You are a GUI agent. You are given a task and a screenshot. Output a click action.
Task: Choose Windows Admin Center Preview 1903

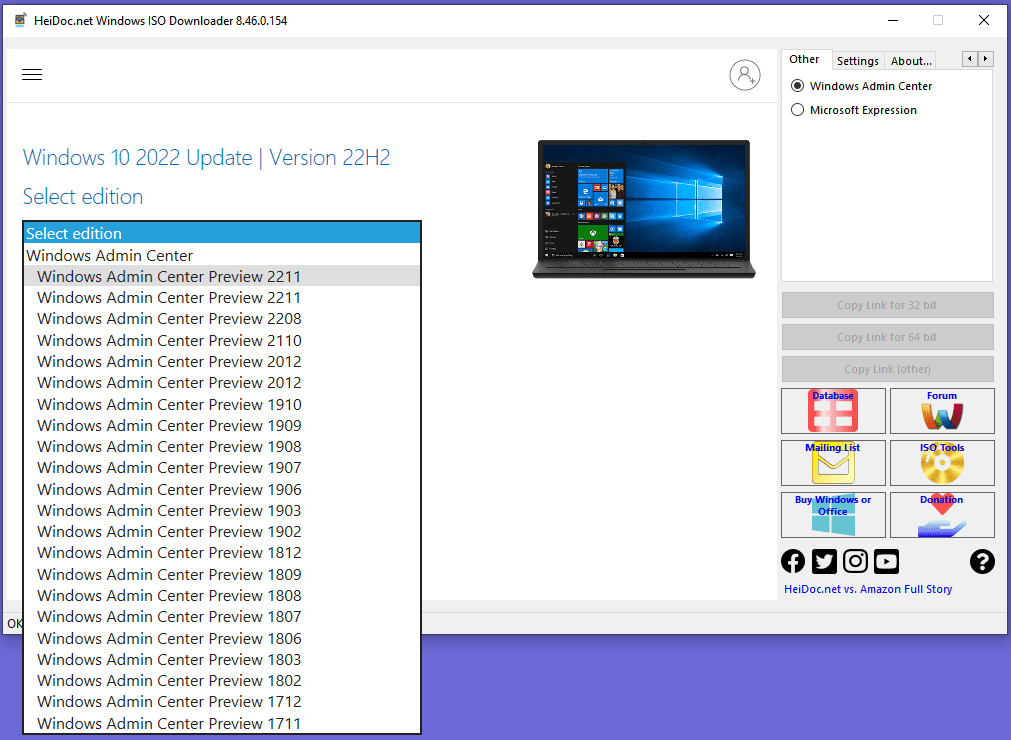222,511
